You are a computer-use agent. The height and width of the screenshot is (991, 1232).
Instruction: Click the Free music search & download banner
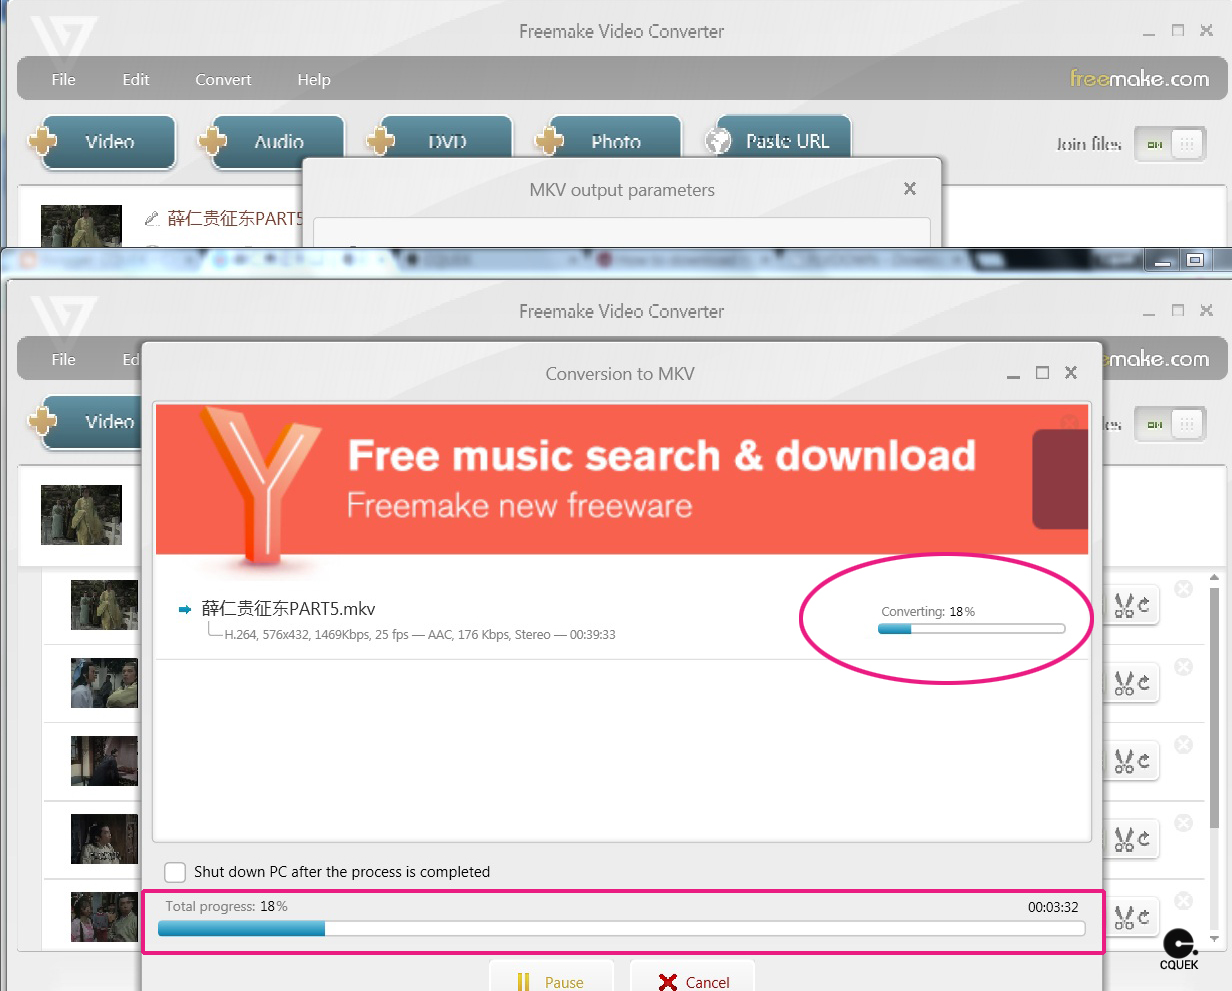tap(622, 479)
